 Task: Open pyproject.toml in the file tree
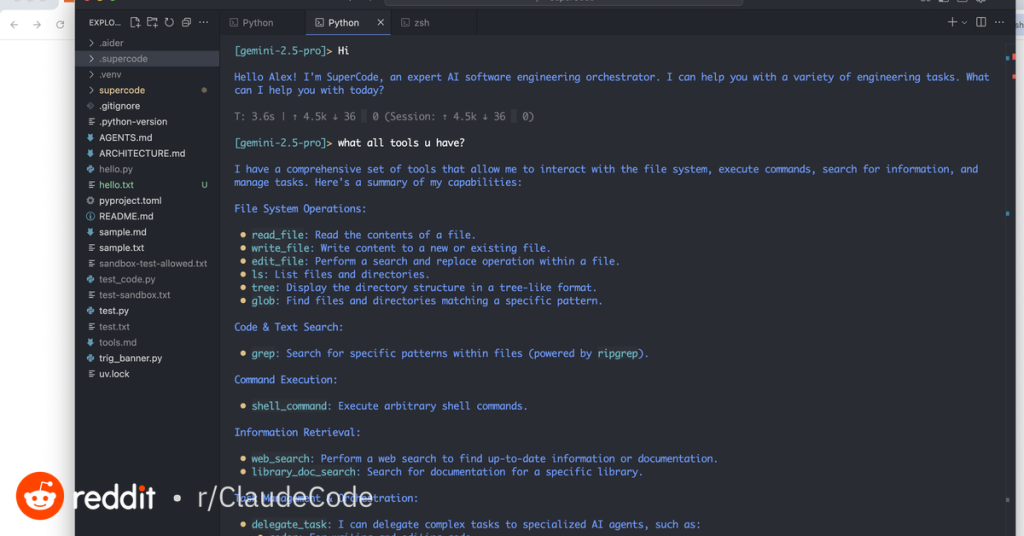[x=130, y=201]
